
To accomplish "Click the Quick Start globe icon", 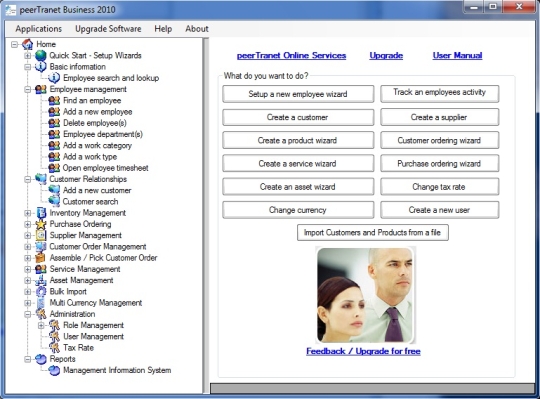I will click(41, 55).
